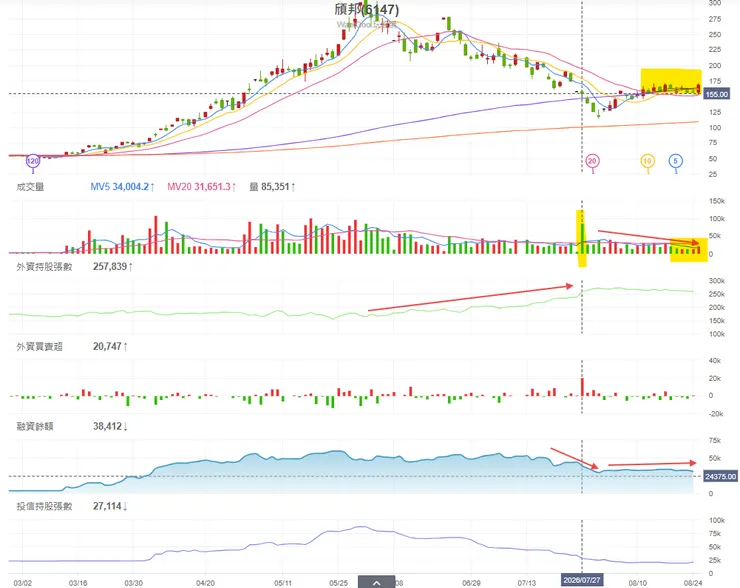Click the 成交量 volume panel label
740x588 pixels.
pos(30,187)
